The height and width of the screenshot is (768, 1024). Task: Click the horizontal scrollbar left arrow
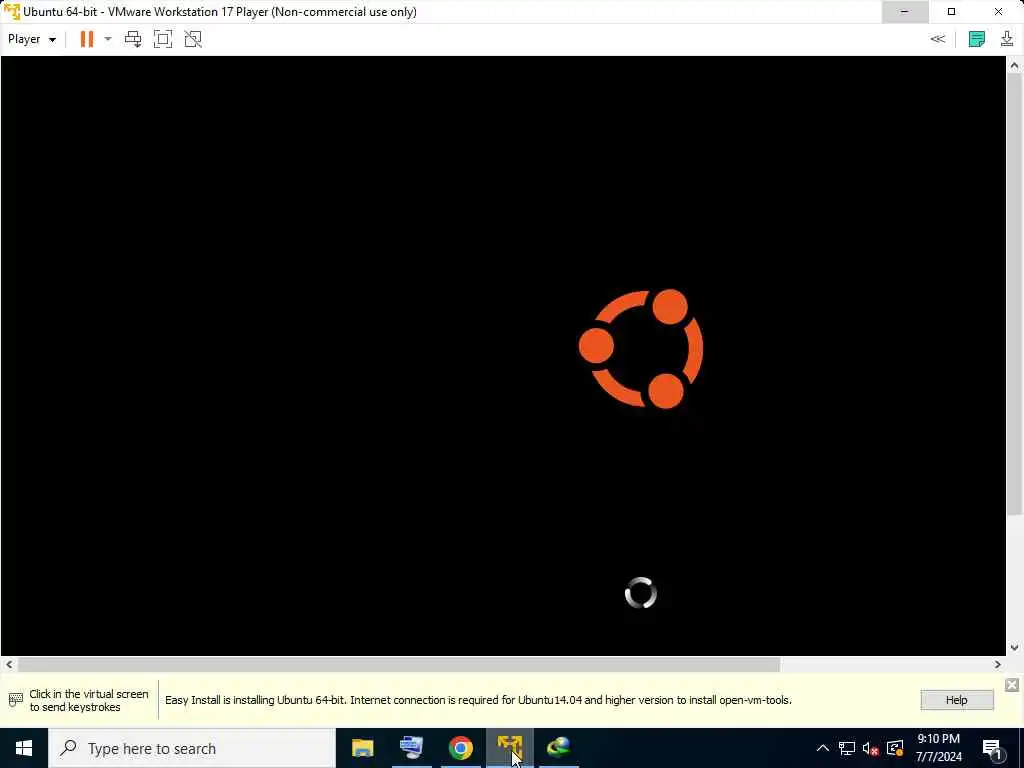(9, 664)
